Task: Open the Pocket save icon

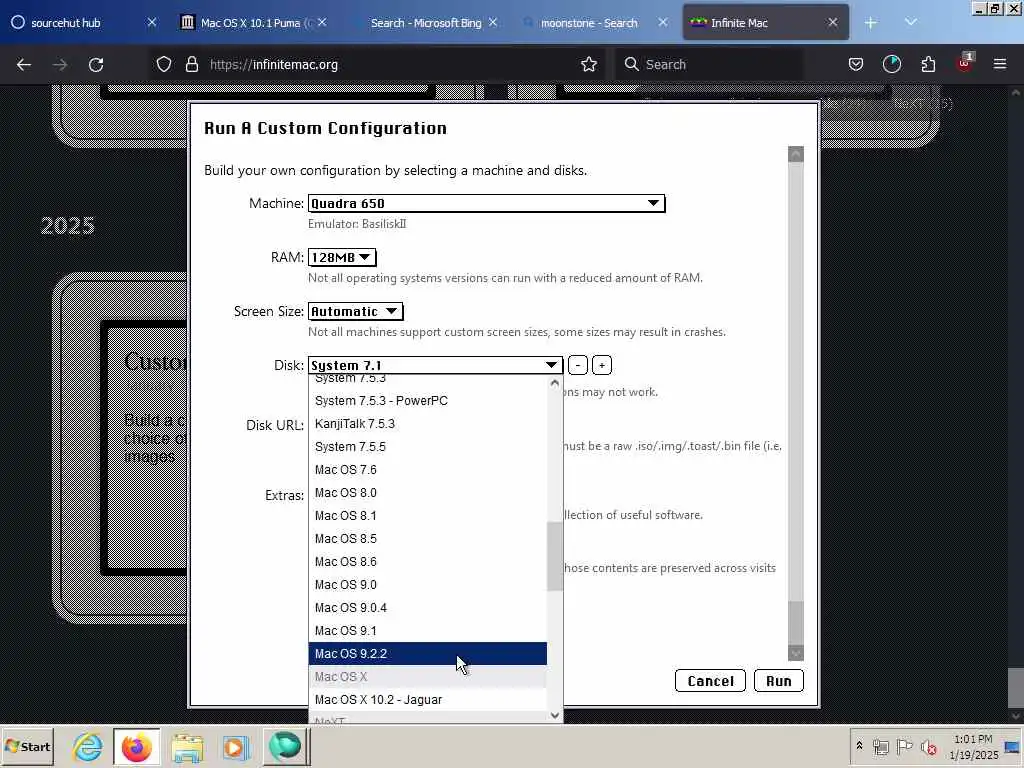Action: coord(856,65)
